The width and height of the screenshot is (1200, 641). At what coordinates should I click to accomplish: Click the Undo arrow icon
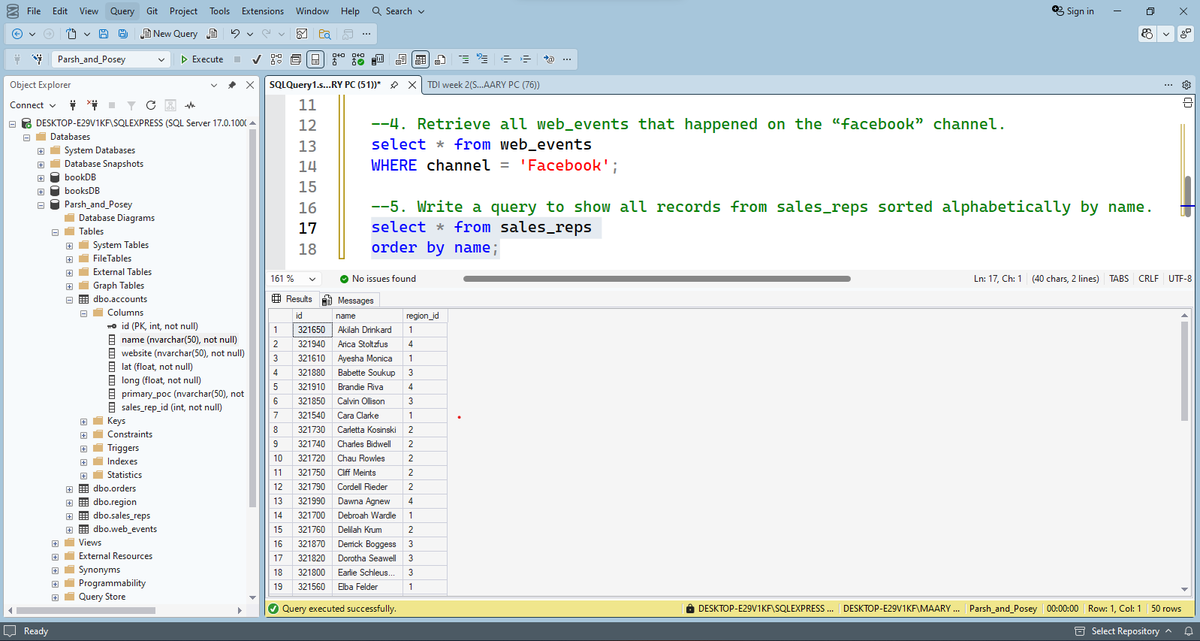(x=235, y=33)
